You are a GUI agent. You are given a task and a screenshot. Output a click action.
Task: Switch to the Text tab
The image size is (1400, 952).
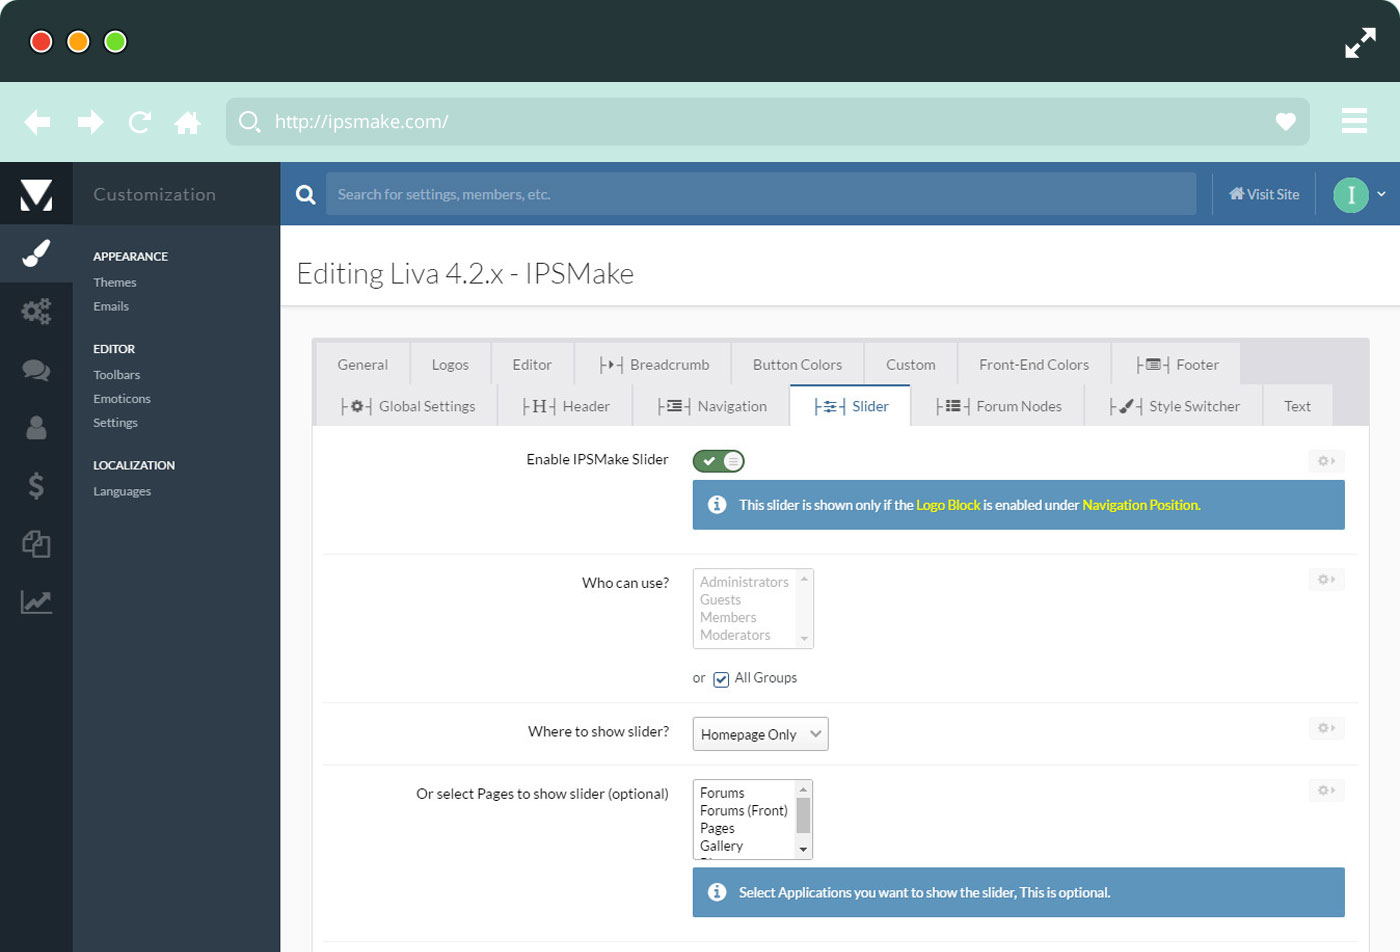click(1298, 406)
